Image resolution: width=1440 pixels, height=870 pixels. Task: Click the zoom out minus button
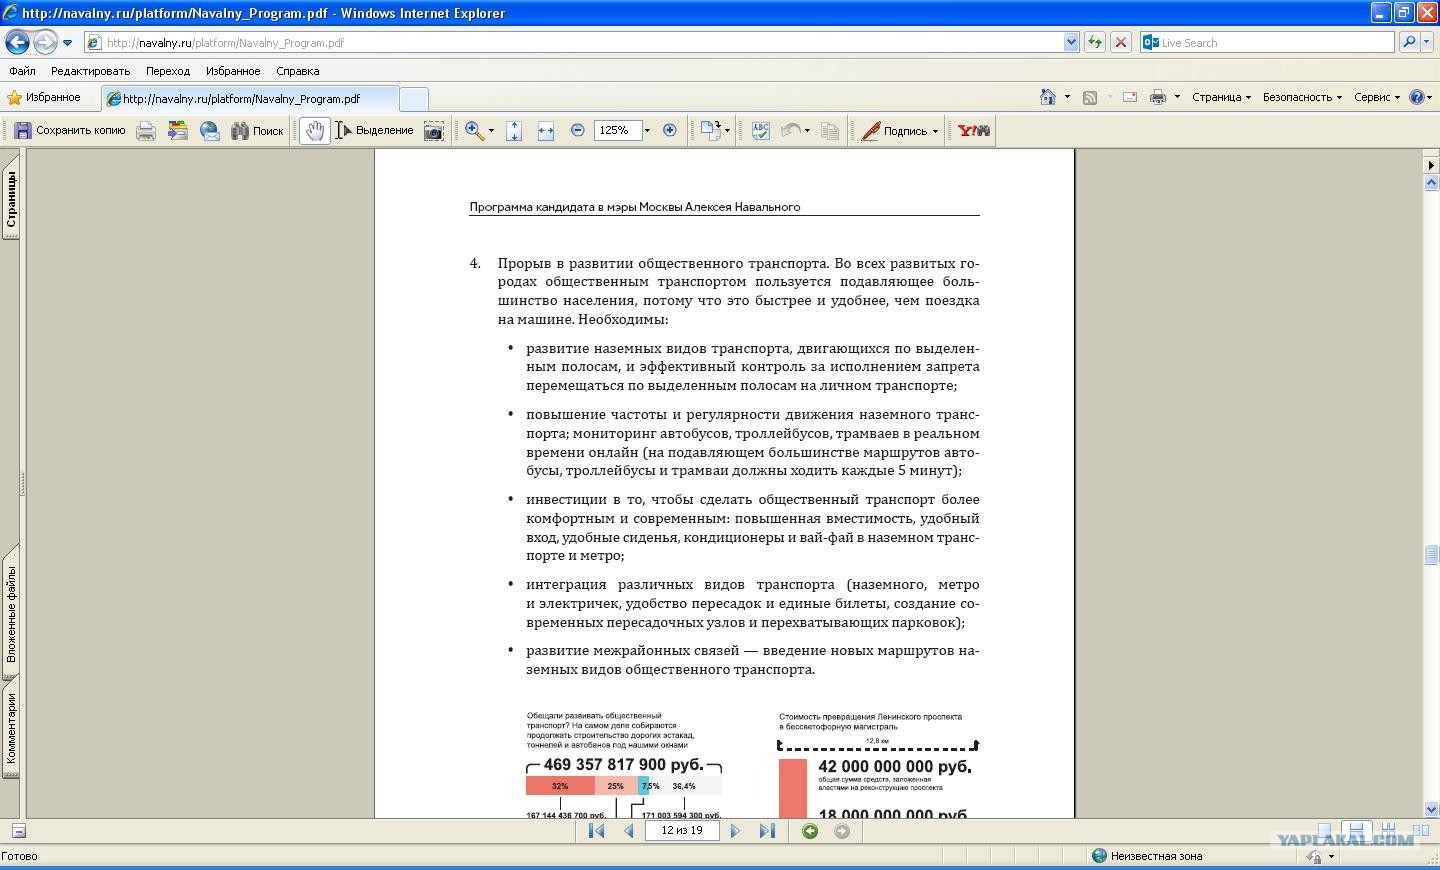tap(577, 130)
